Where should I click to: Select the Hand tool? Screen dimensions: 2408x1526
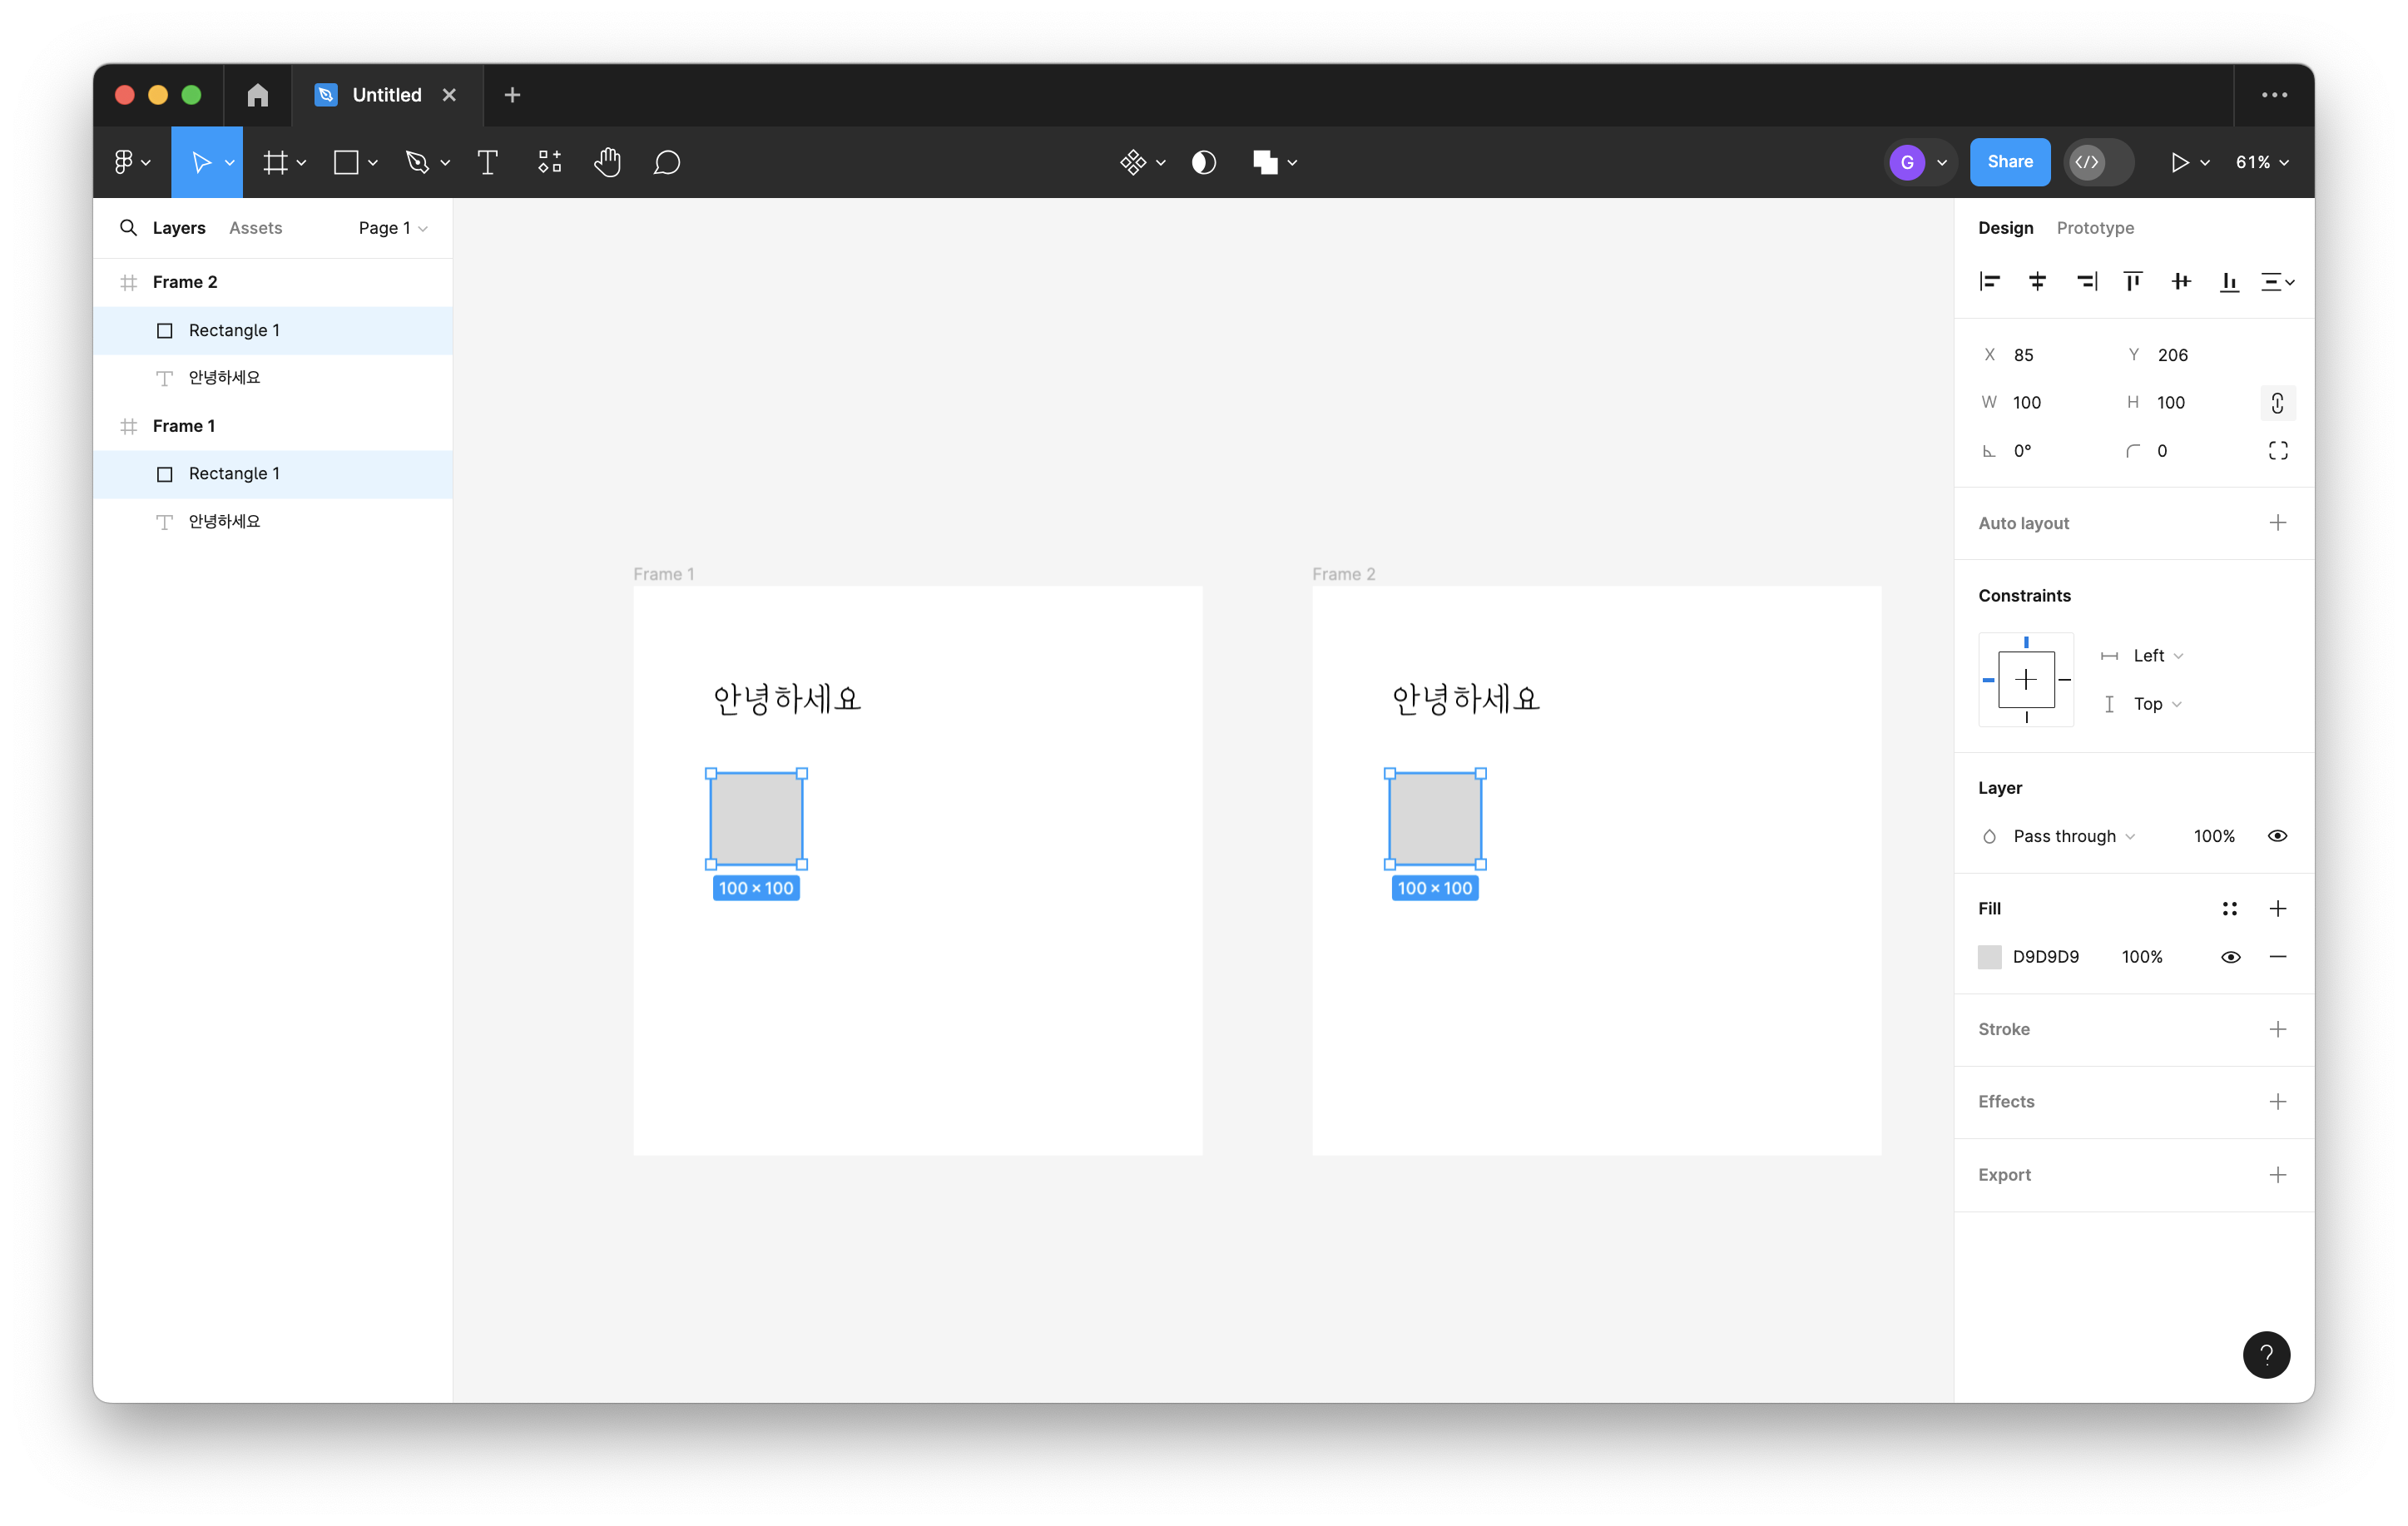607,162
